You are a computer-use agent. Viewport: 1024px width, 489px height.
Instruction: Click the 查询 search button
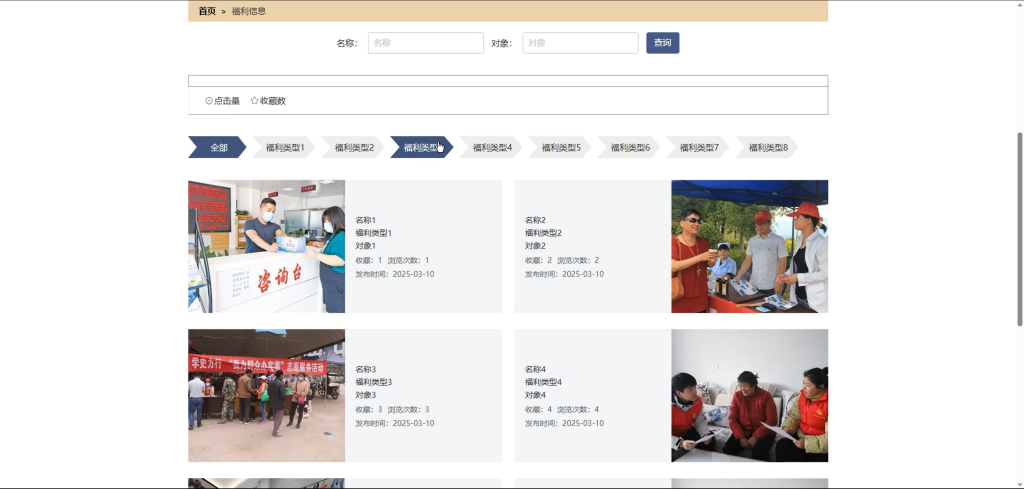[x=663, y=43]
